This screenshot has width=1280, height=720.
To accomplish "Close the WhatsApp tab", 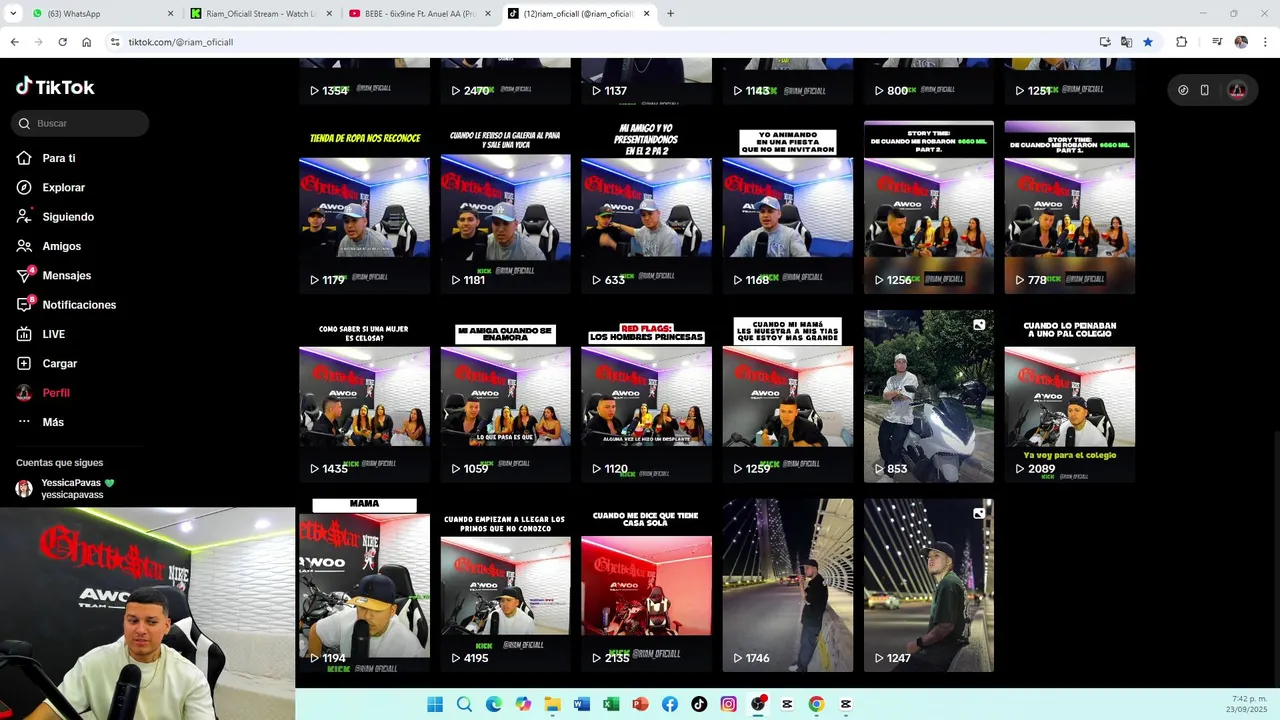I will (x=170, y=14).
